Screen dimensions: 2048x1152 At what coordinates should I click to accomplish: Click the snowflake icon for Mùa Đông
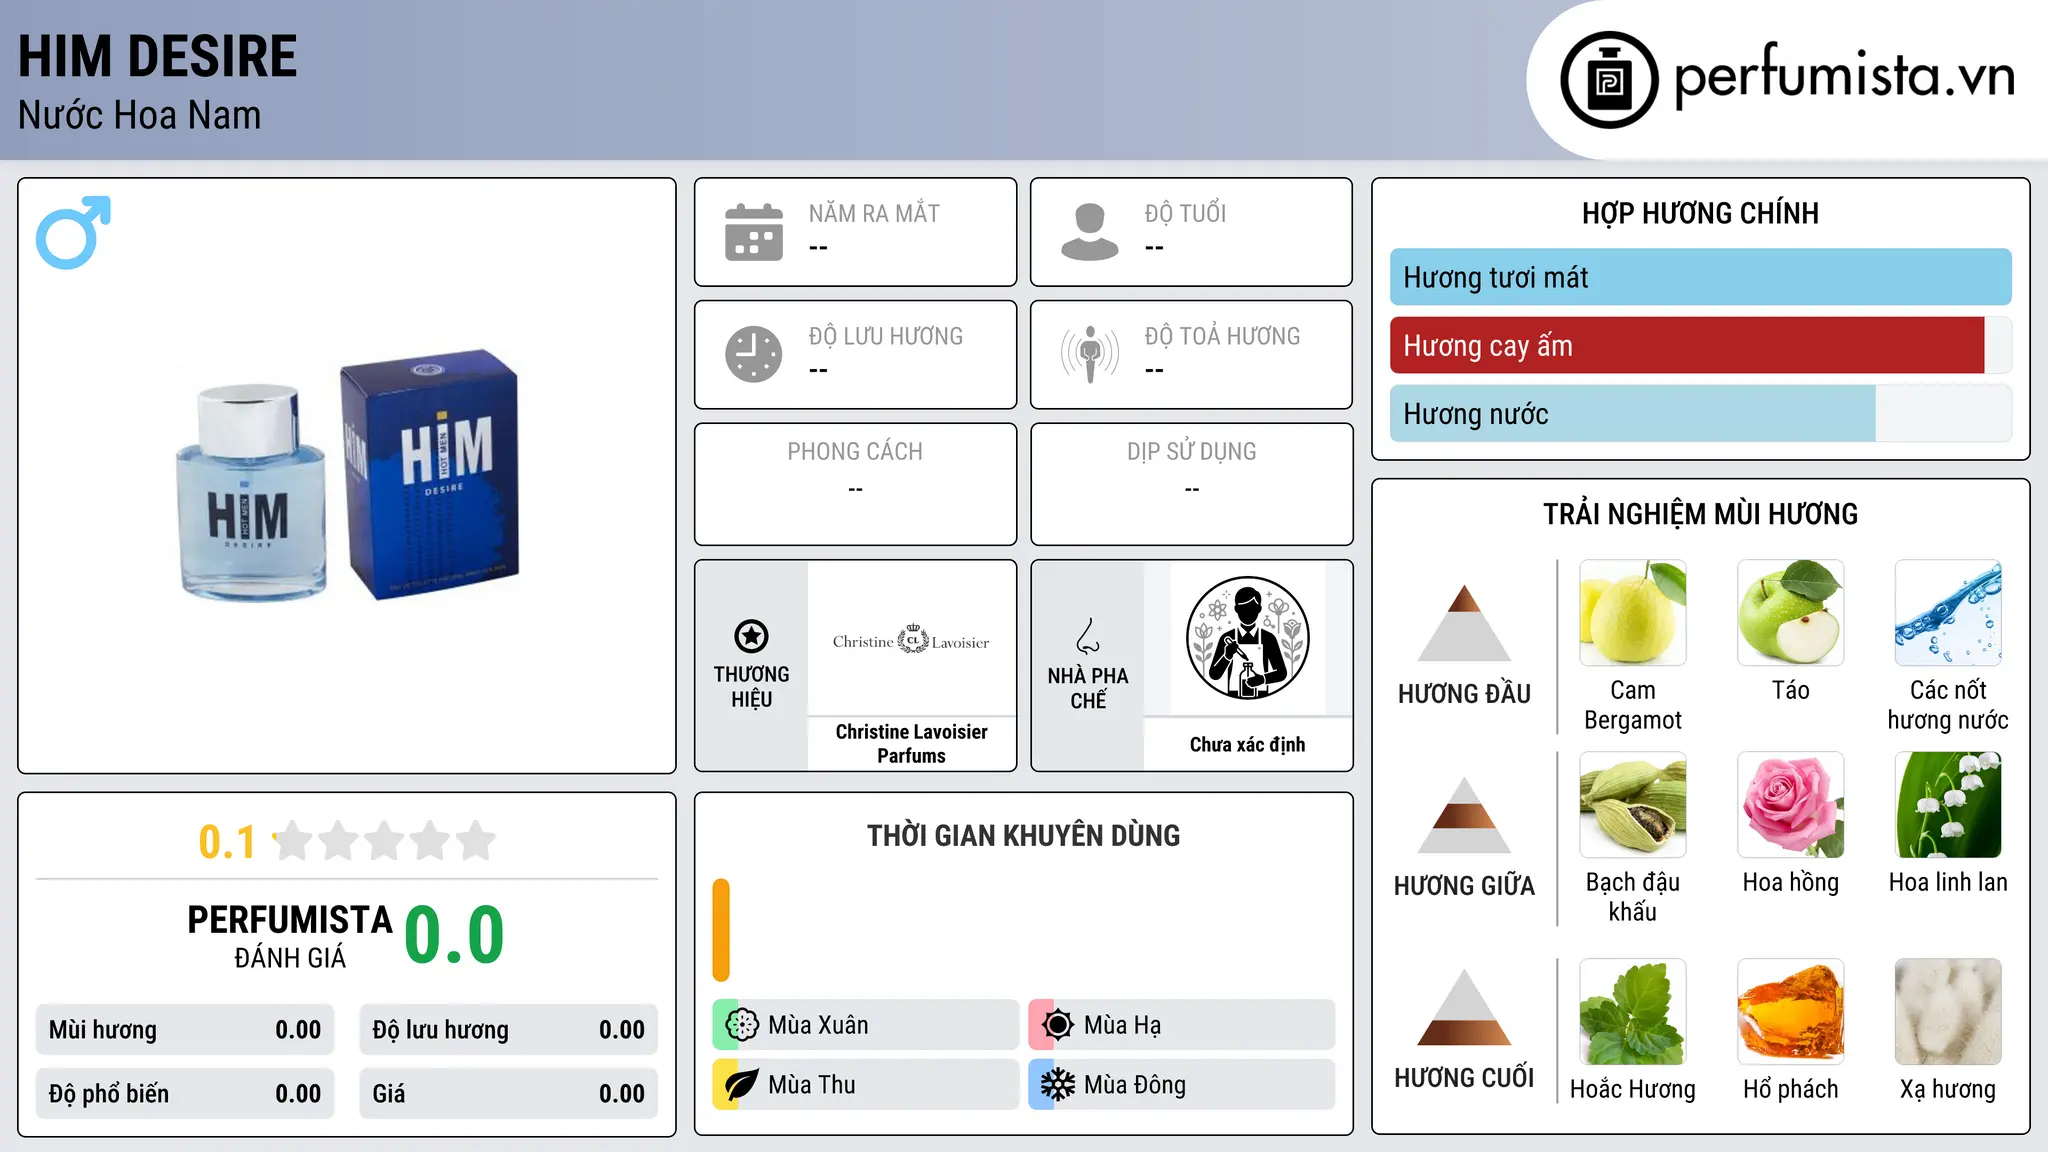pyautogui.click(x=1057, y=1085)
